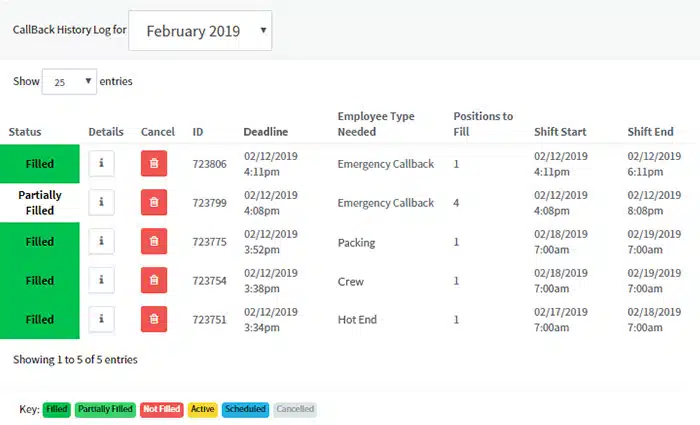The width and height of the screenshot is (700, 425).
Task: Click the Cancel column header
Action: [158, 132]
